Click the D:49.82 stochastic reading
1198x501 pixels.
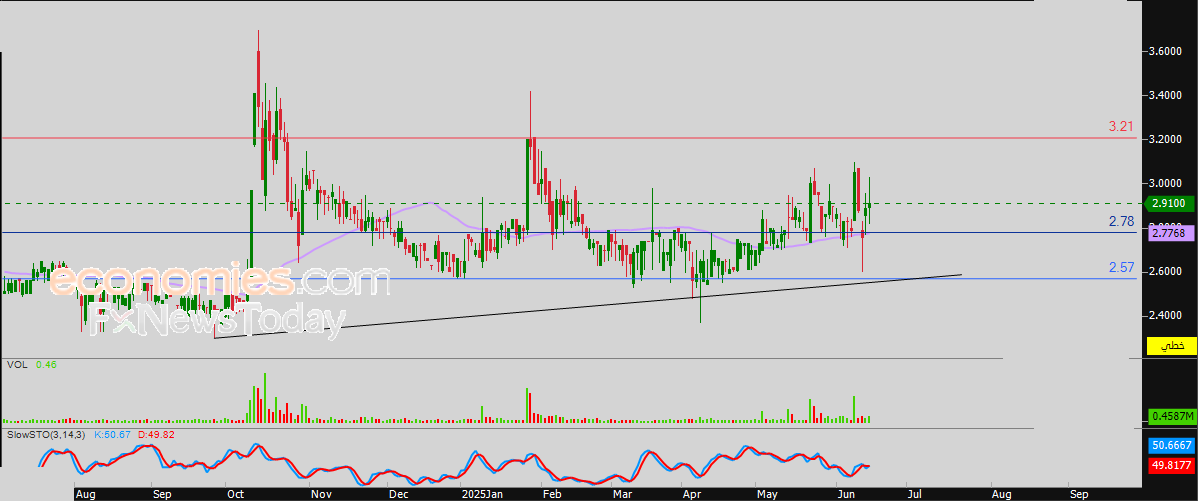(154, 435)
